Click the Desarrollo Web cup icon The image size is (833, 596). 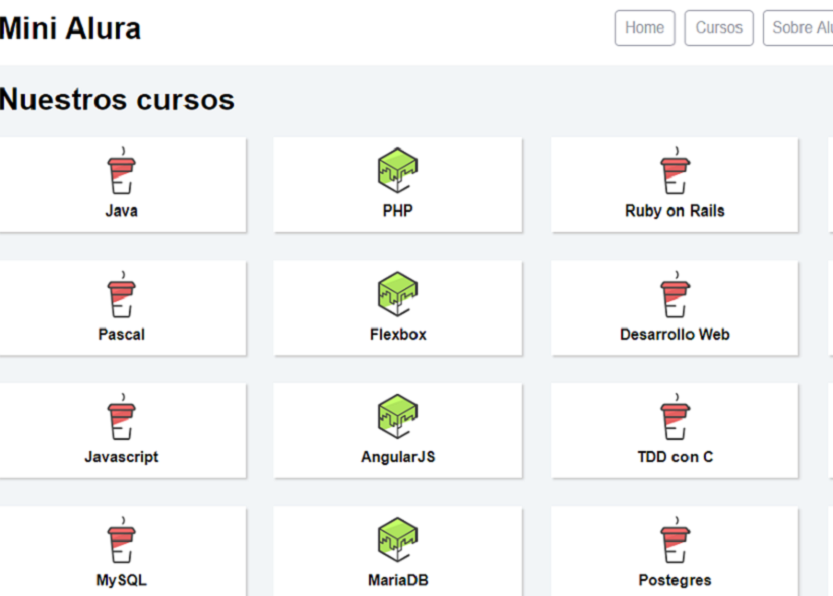pos(675,297)
